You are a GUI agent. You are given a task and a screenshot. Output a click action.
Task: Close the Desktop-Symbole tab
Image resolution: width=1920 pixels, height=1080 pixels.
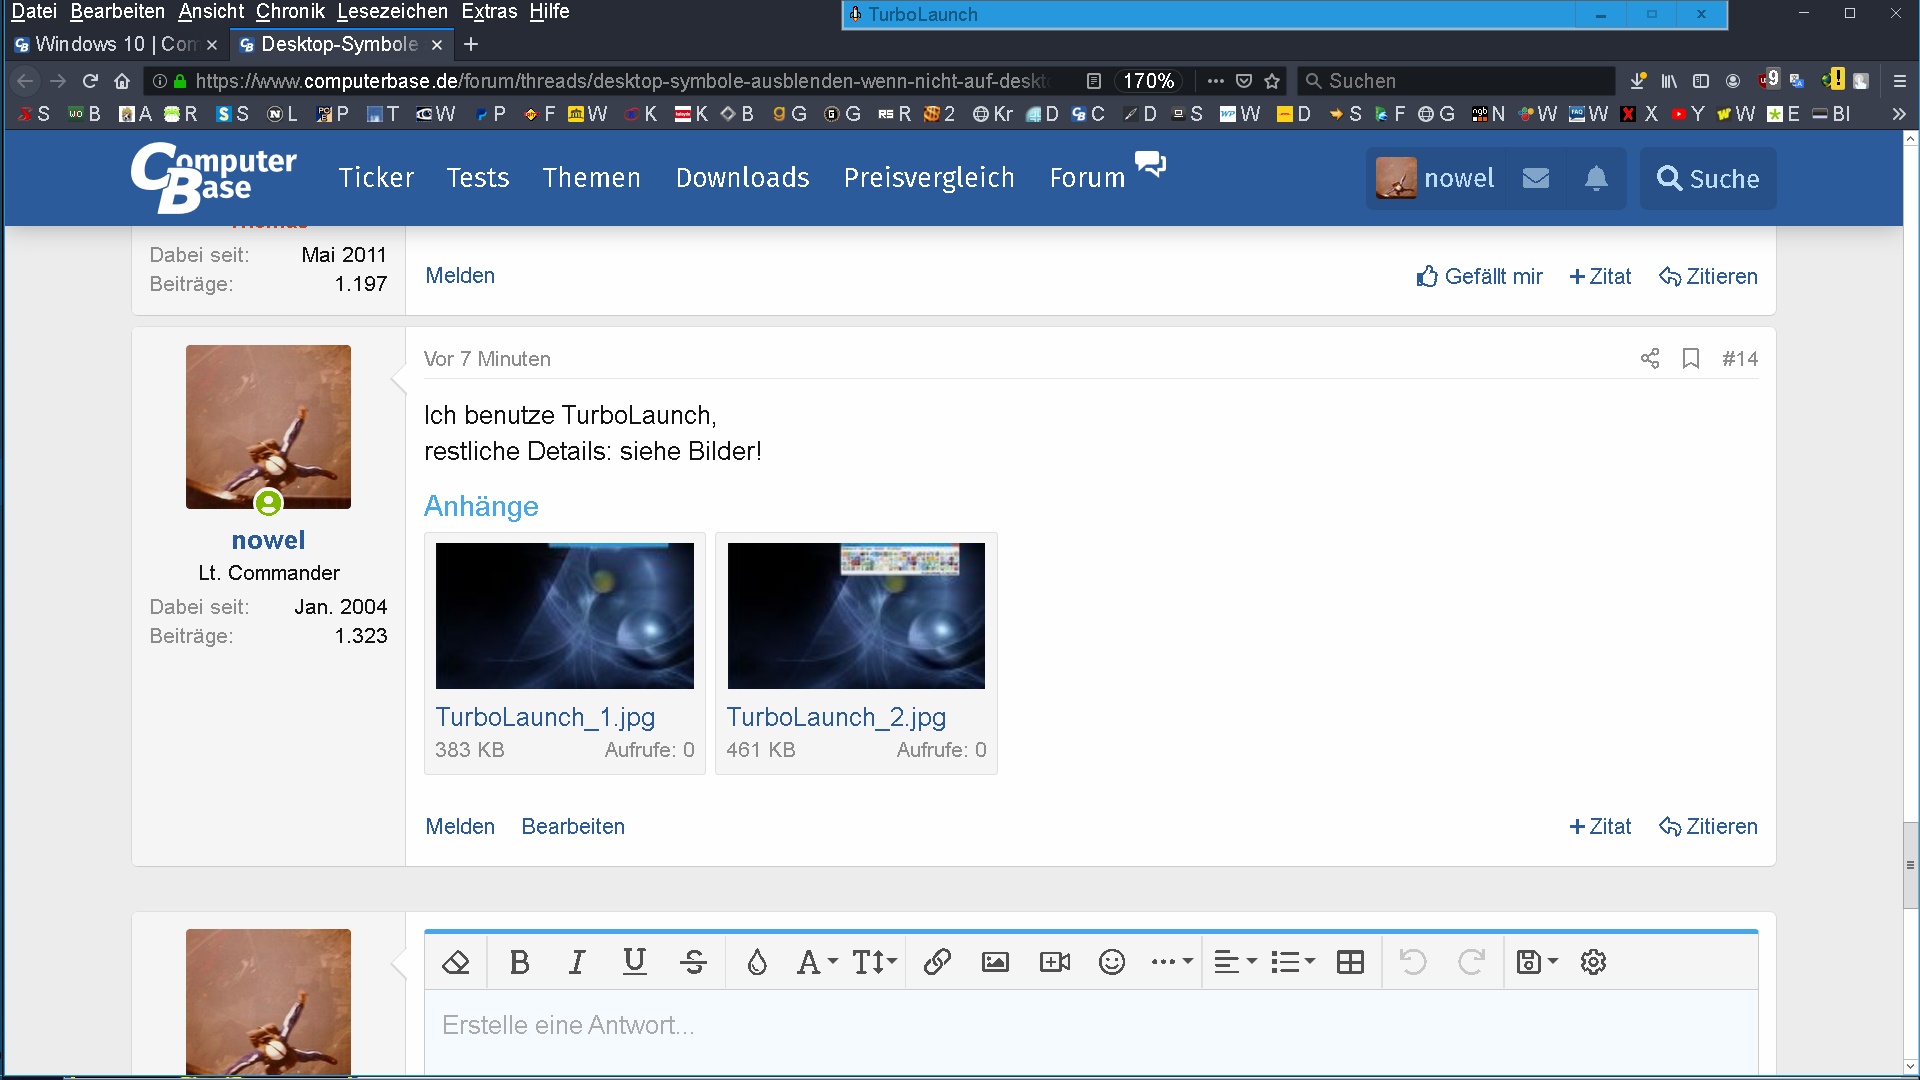[x=436, y=45]
